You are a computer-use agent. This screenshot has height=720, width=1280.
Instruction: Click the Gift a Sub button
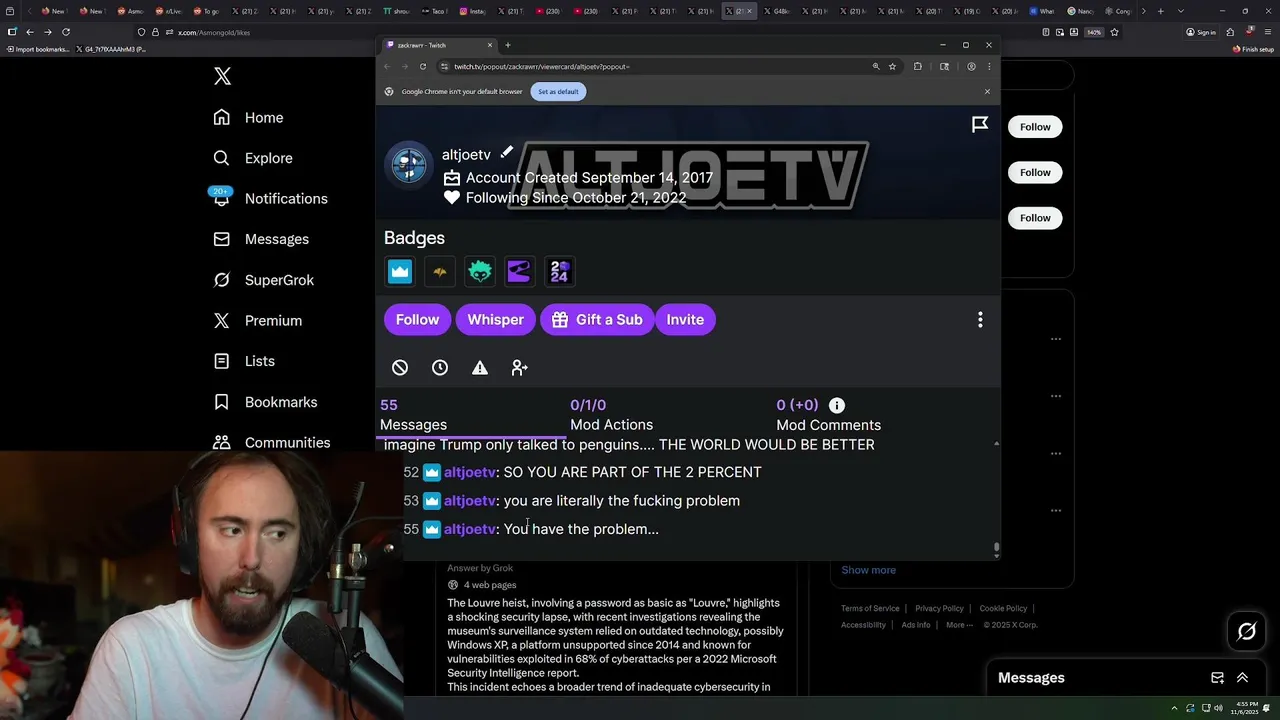[x=597, y=319]
